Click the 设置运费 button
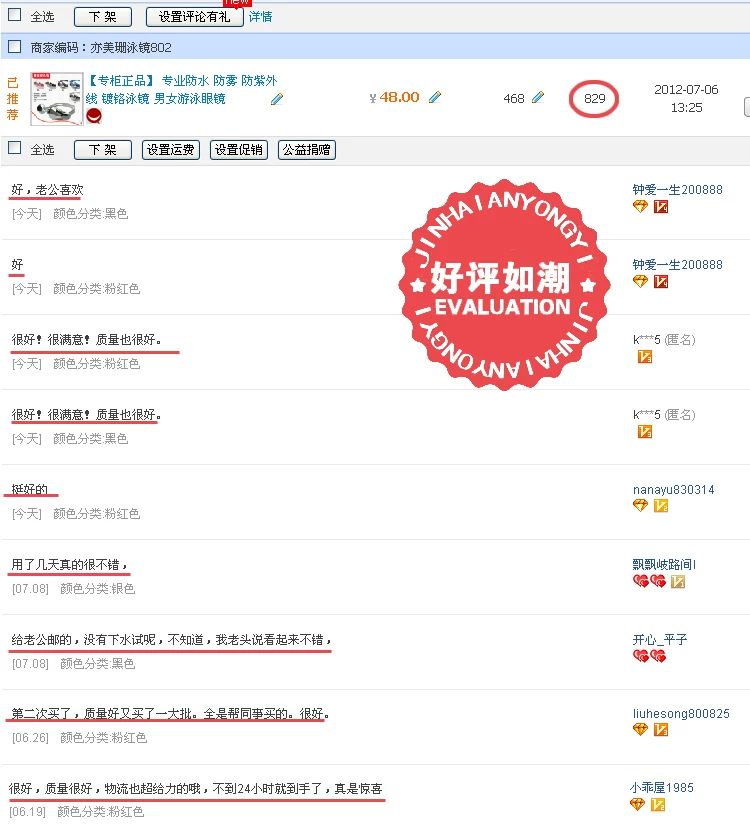The height and width of the screenshot is (832, 750). pyautogui.click(x=171, y=150)
